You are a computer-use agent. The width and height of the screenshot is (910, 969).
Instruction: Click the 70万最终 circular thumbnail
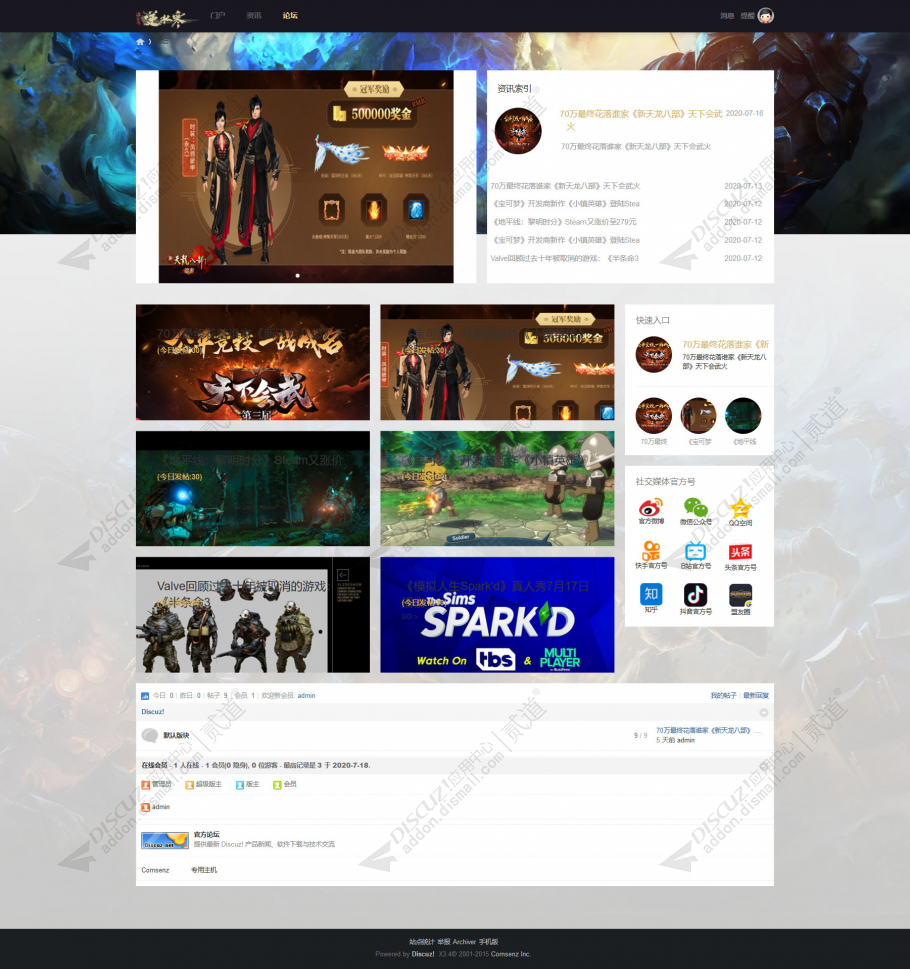[654, 415]
